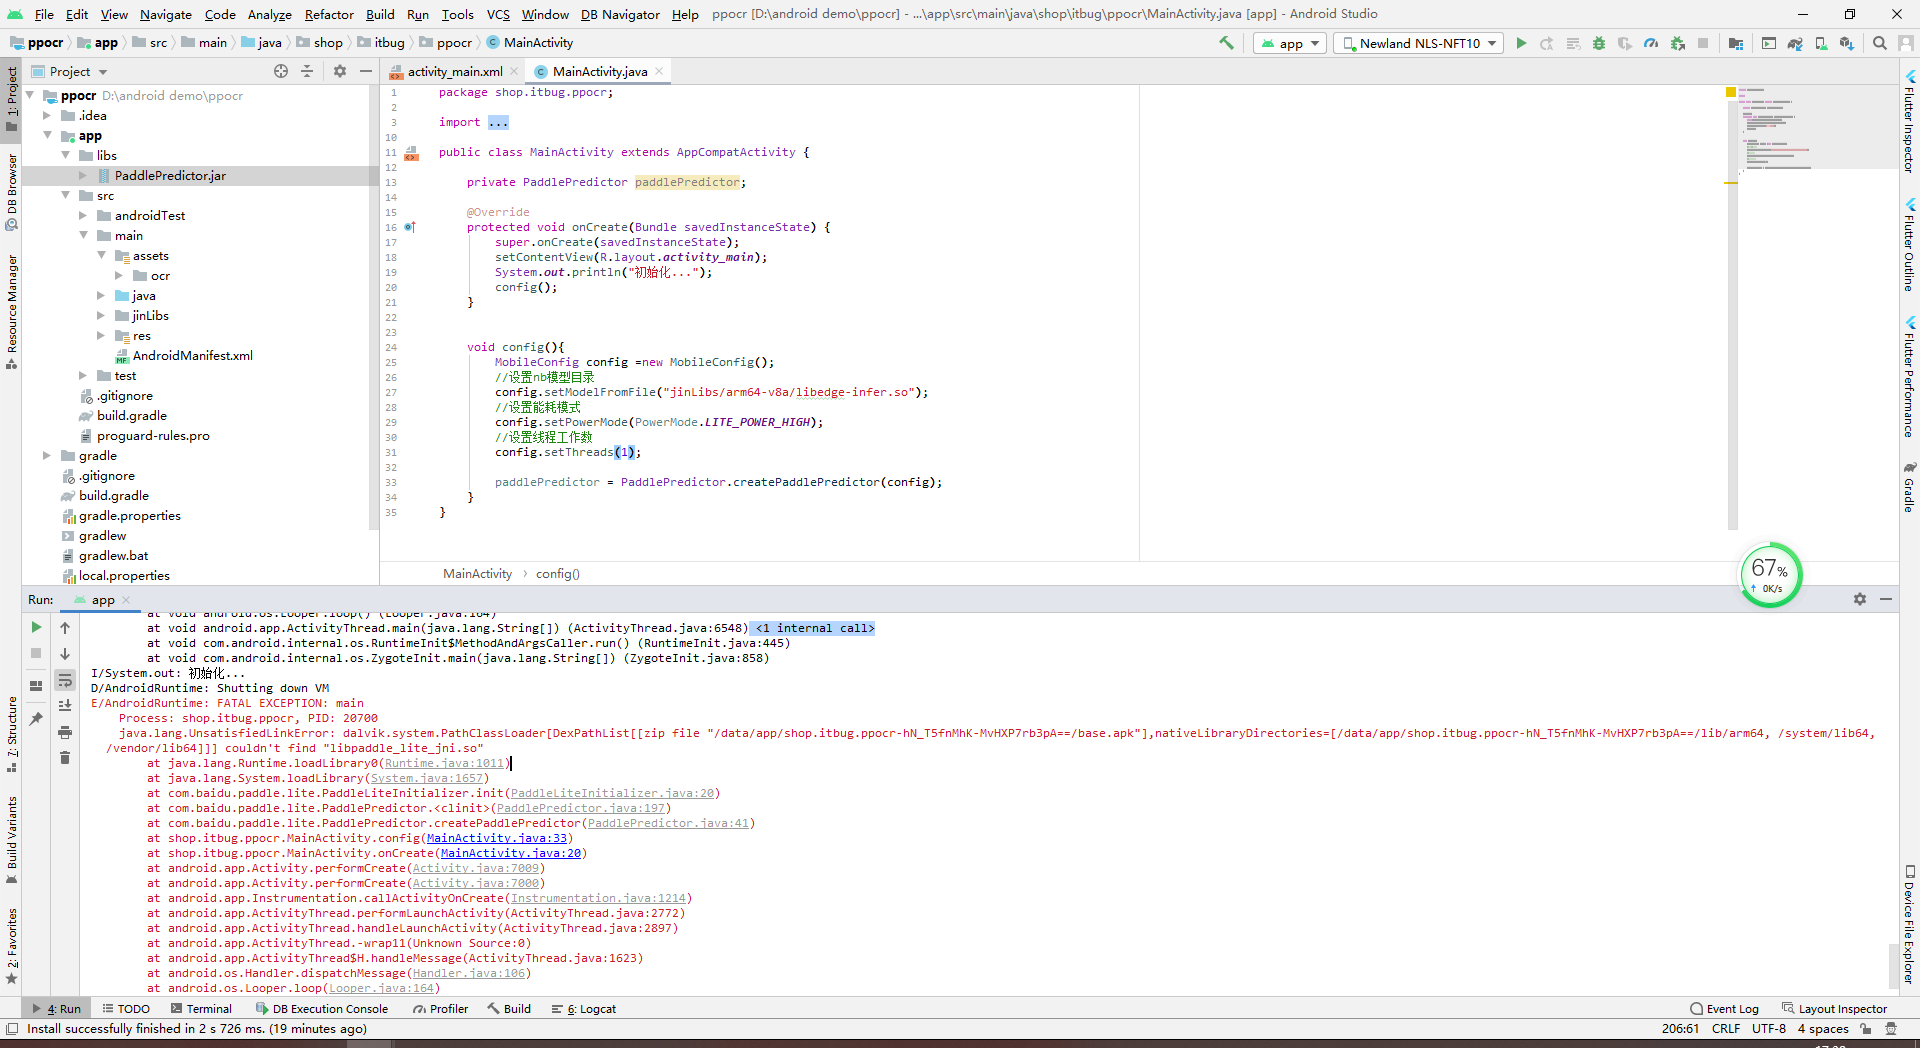The height and width of the screenshot is (1048, 1920).
Task: Toggle soft-wrap in Run console
Action: tap(65, 680)
